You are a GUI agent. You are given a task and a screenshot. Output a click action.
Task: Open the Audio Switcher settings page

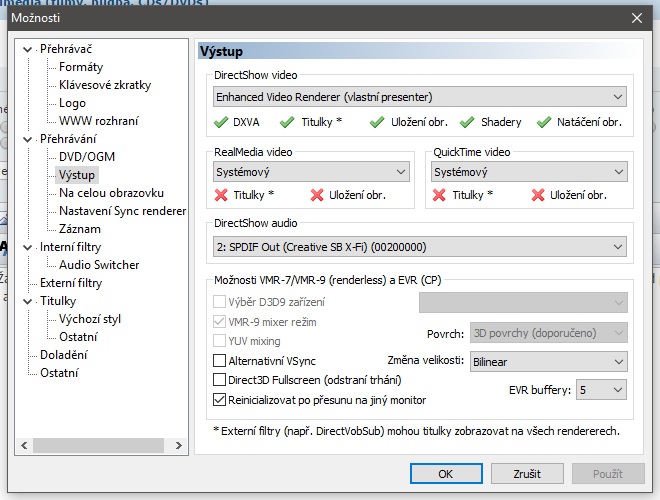click(x=99, y=265)
